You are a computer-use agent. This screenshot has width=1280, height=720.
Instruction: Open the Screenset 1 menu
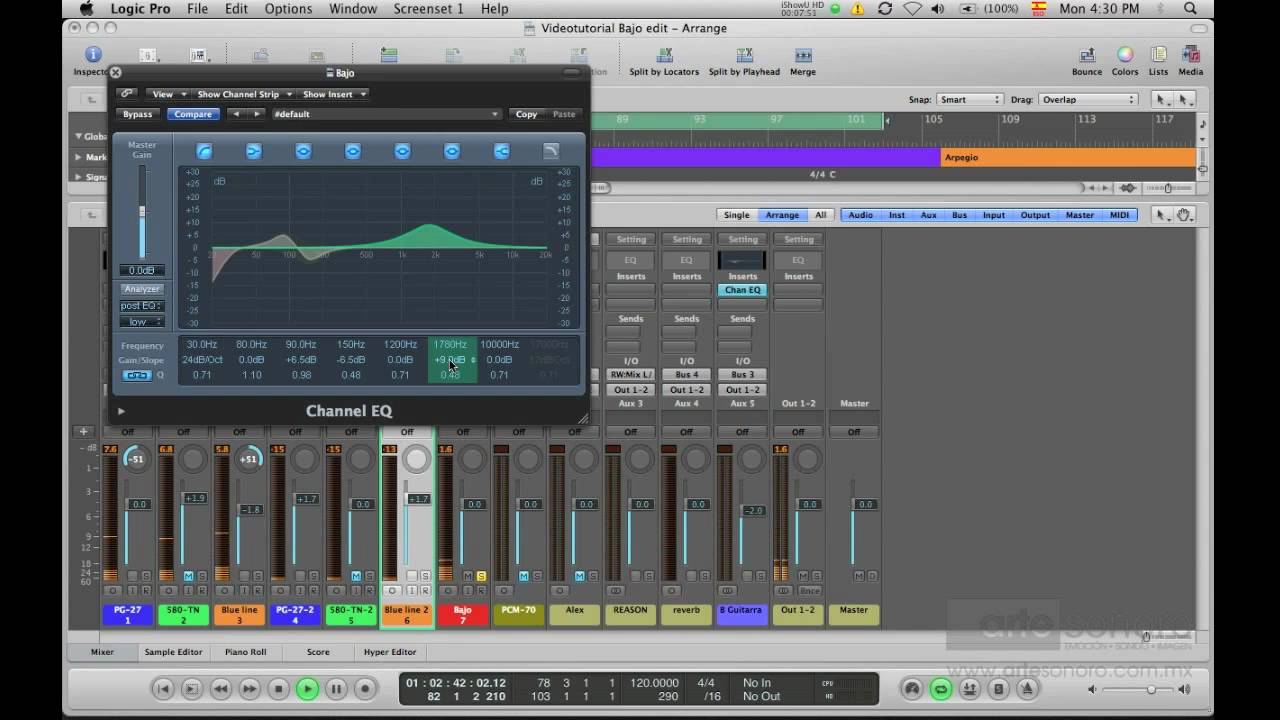428,9
